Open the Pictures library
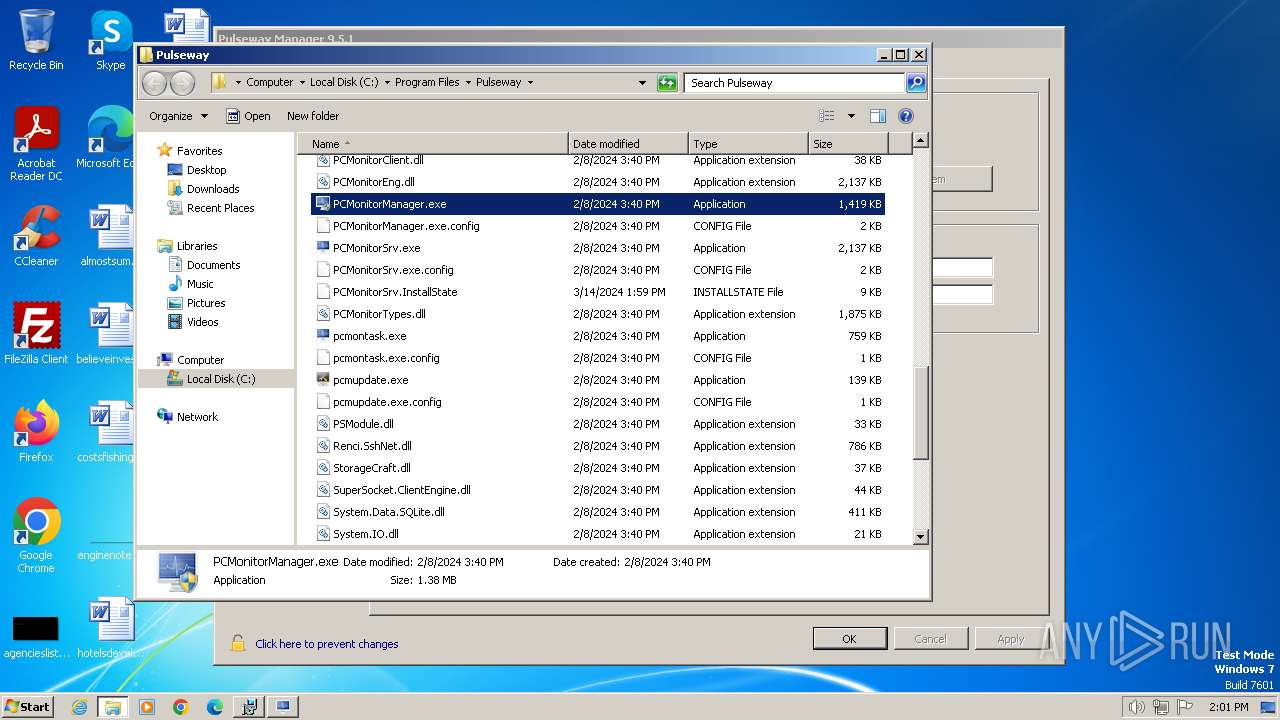The width and height of the screenshot is (1280, 720). [x=205, y=303]
